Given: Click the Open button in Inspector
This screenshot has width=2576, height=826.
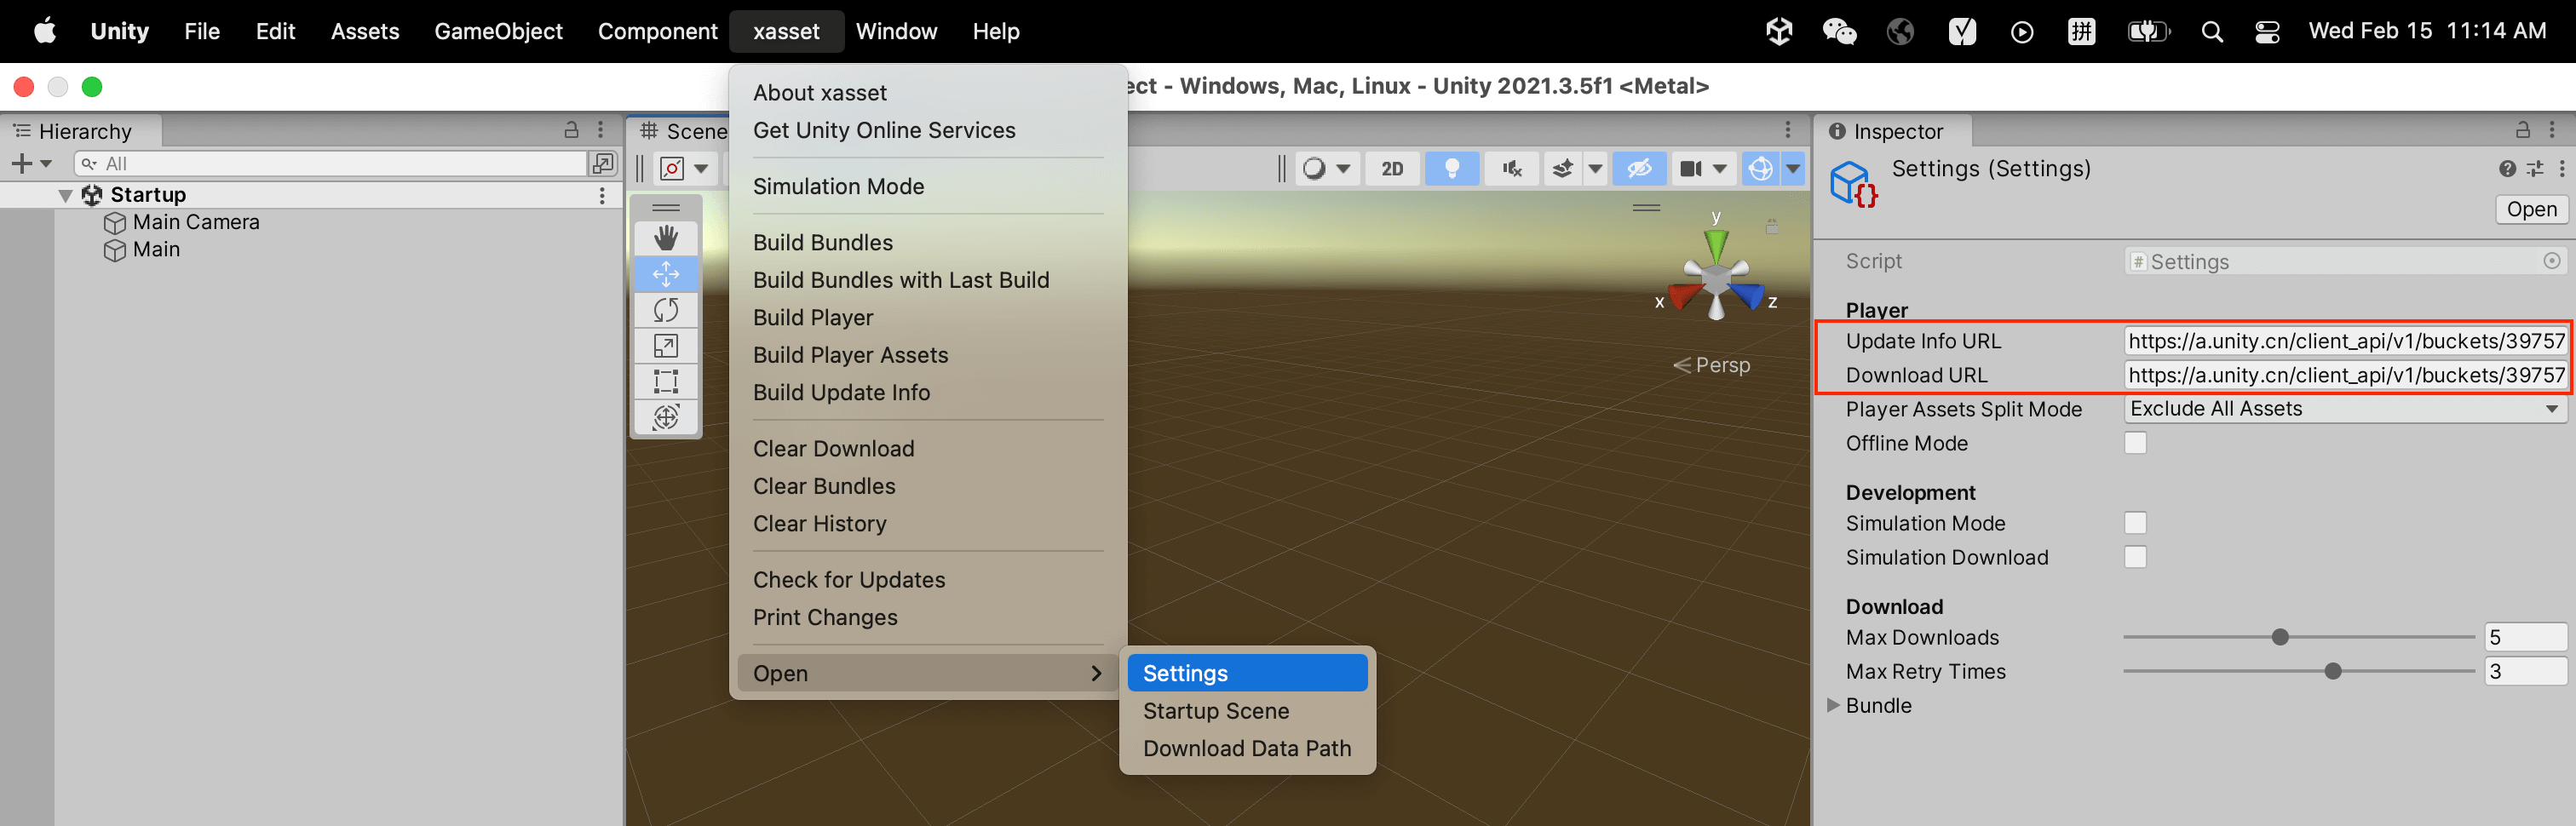Looking at the screenshot, I should point(2530,209).
